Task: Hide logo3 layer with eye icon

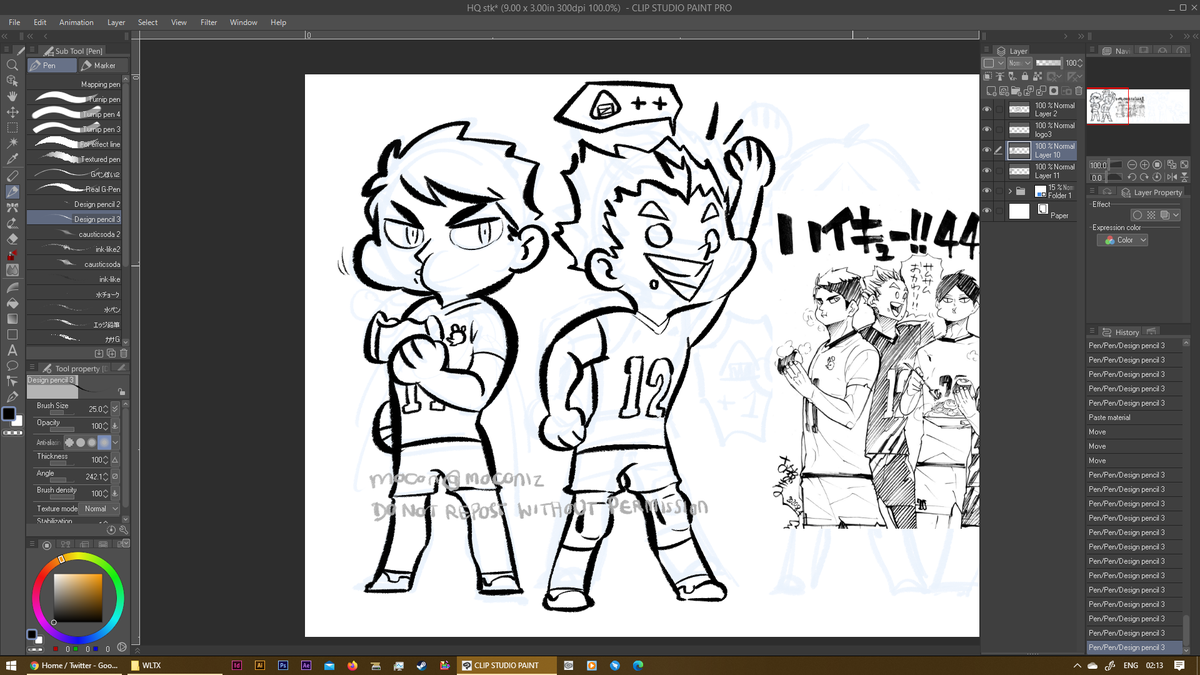Action: tap(987, 129)
